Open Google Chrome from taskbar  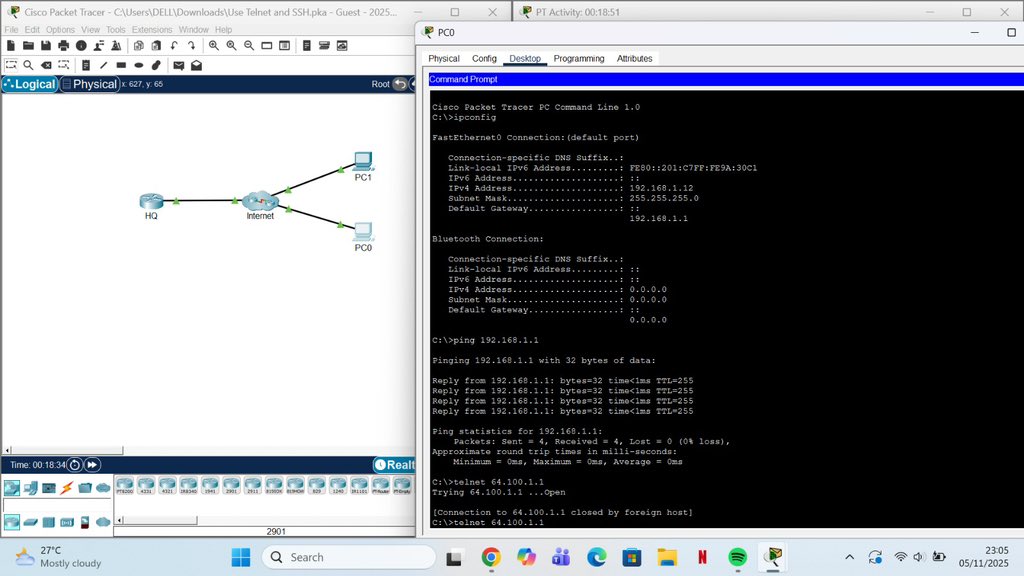pos(491,557)
